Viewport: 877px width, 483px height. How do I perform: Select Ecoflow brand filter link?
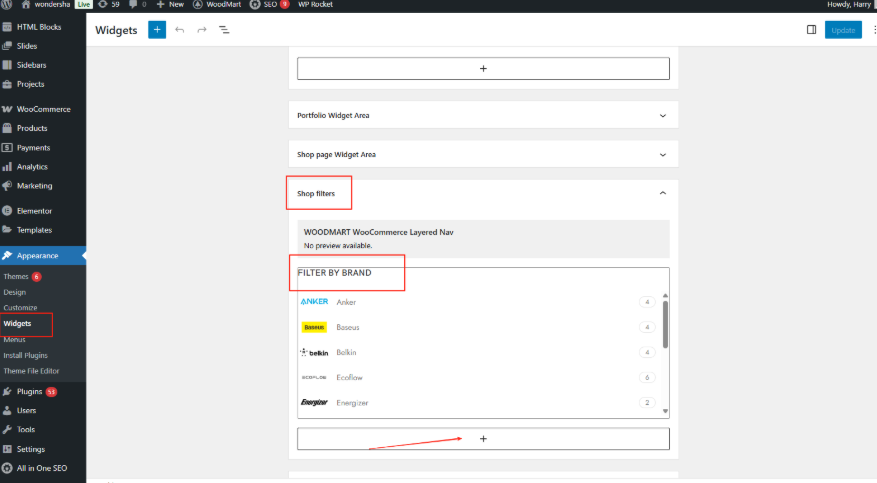349,378
